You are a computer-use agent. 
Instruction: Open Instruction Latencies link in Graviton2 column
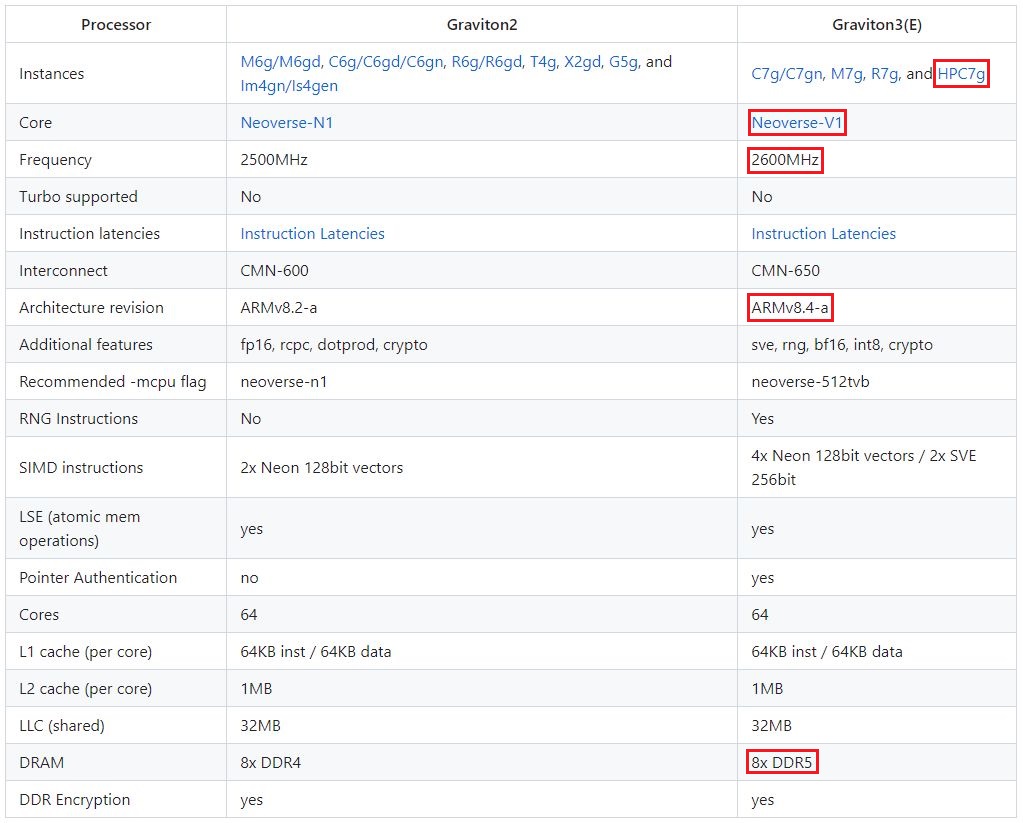coord(312,234)
